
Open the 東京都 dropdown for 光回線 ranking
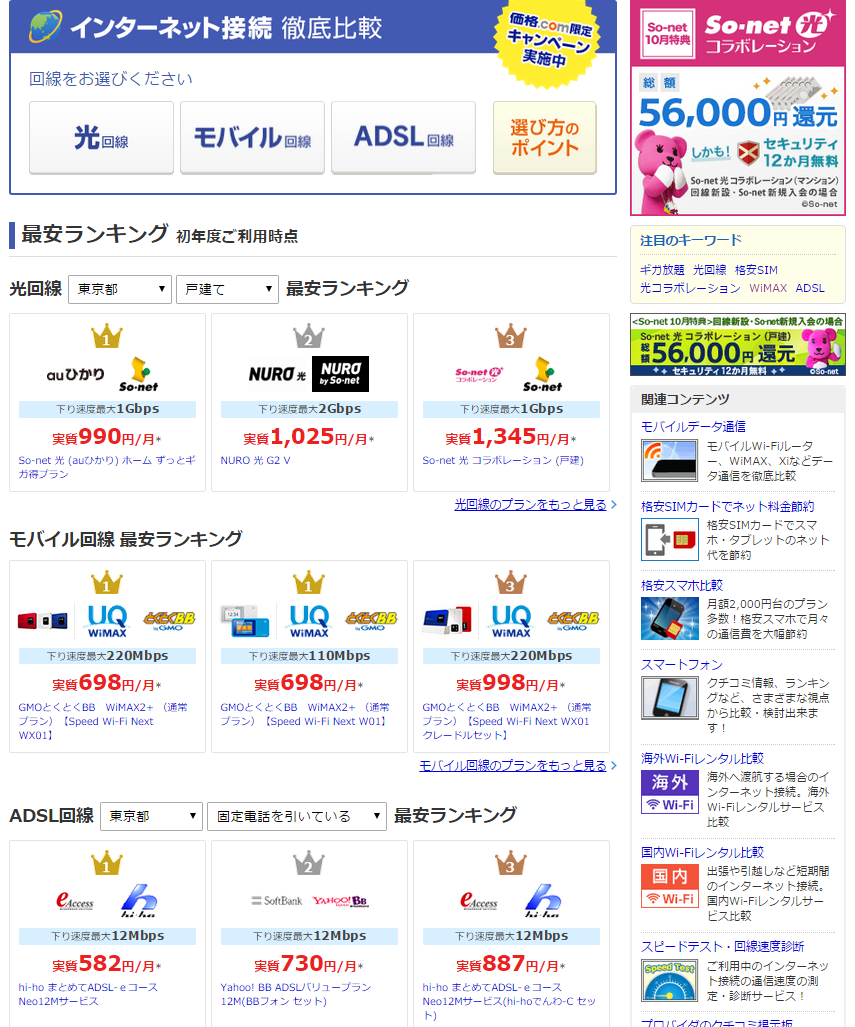pos(120,289)
